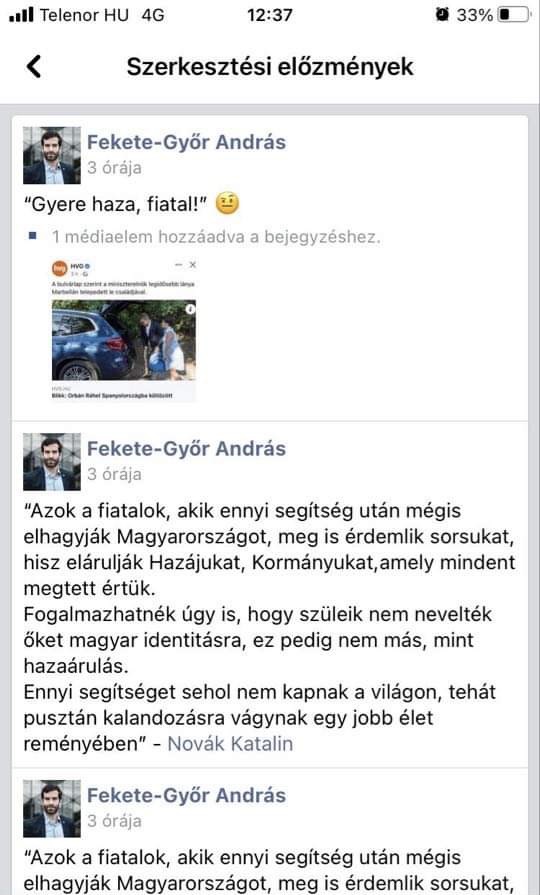Tap the alarm clock status icon

442,15
